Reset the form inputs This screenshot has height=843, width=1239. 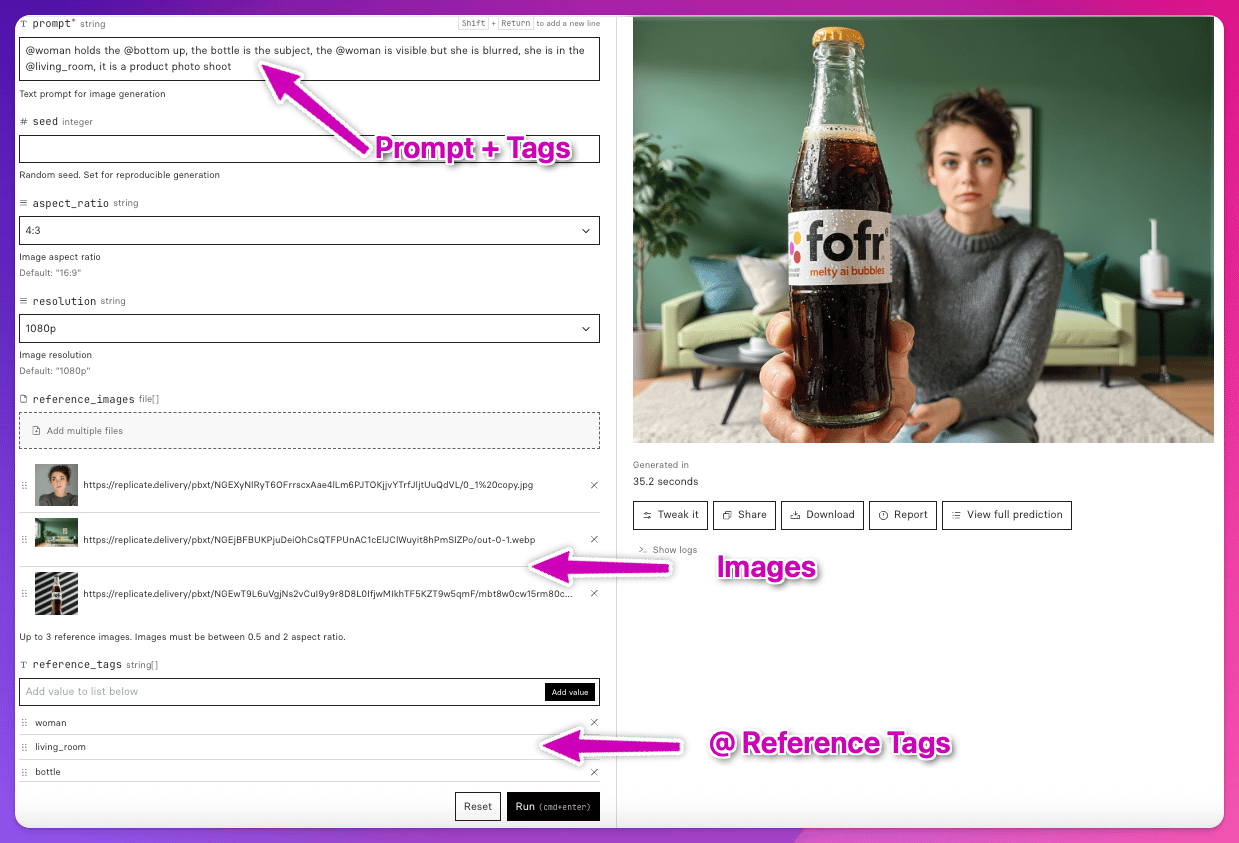coord(478,806)
